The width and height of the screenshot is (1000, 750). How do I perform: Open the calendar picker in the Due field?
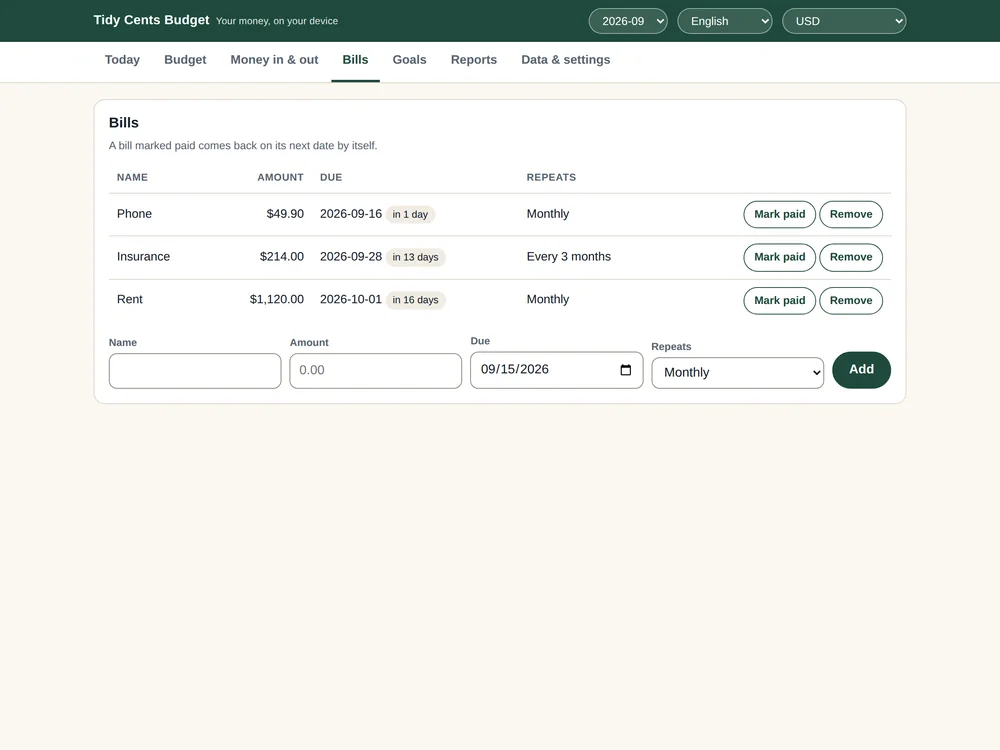click(x=625, y=370)
